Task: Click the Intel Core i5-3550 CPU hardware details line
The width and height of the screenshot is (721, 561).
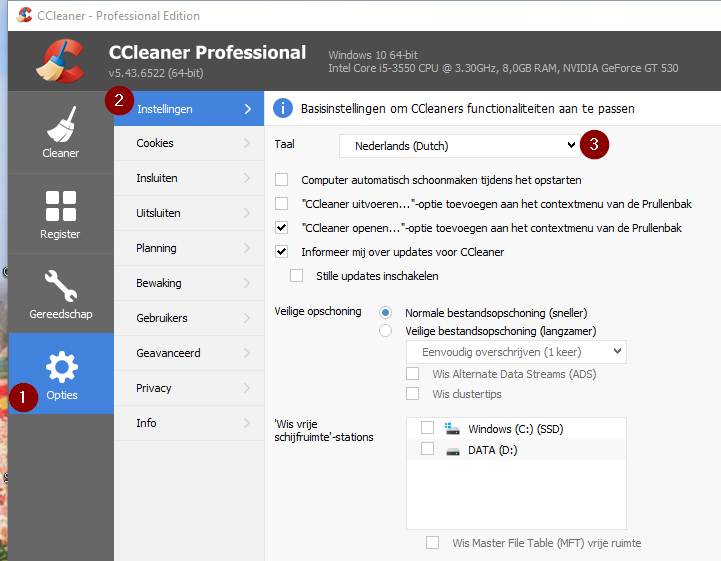Action: click(x=503, y=68)
